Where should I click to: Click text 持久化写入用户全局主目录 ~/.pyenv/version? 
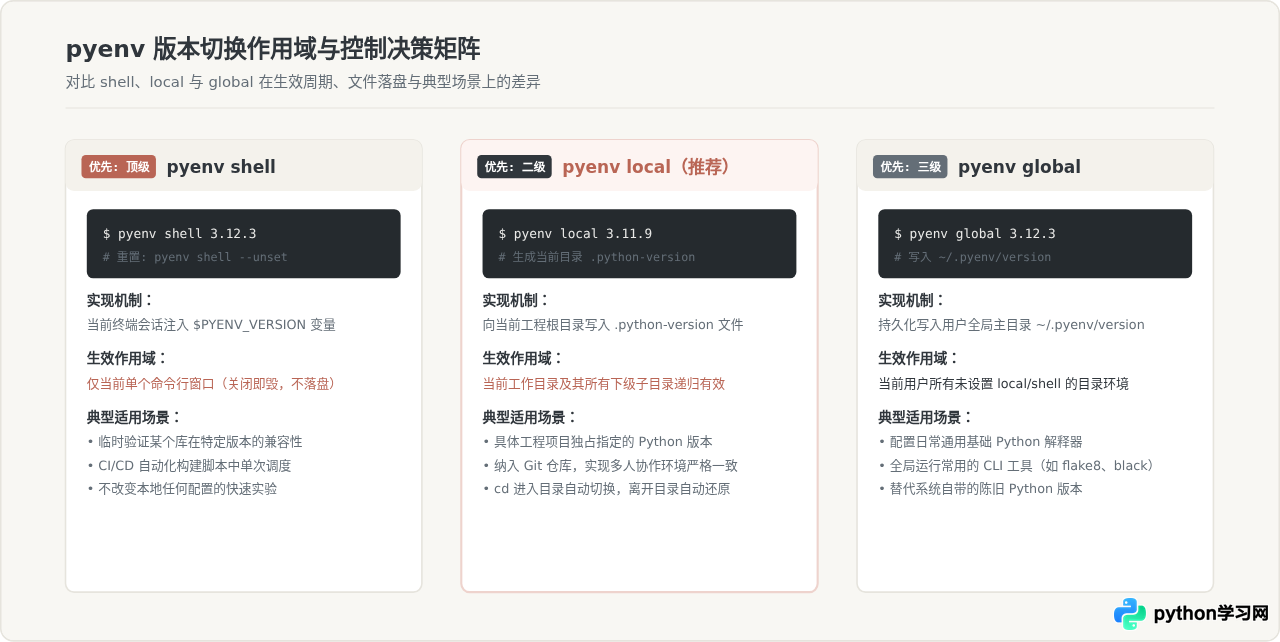pyautogui.click(x=1012, y=325)
